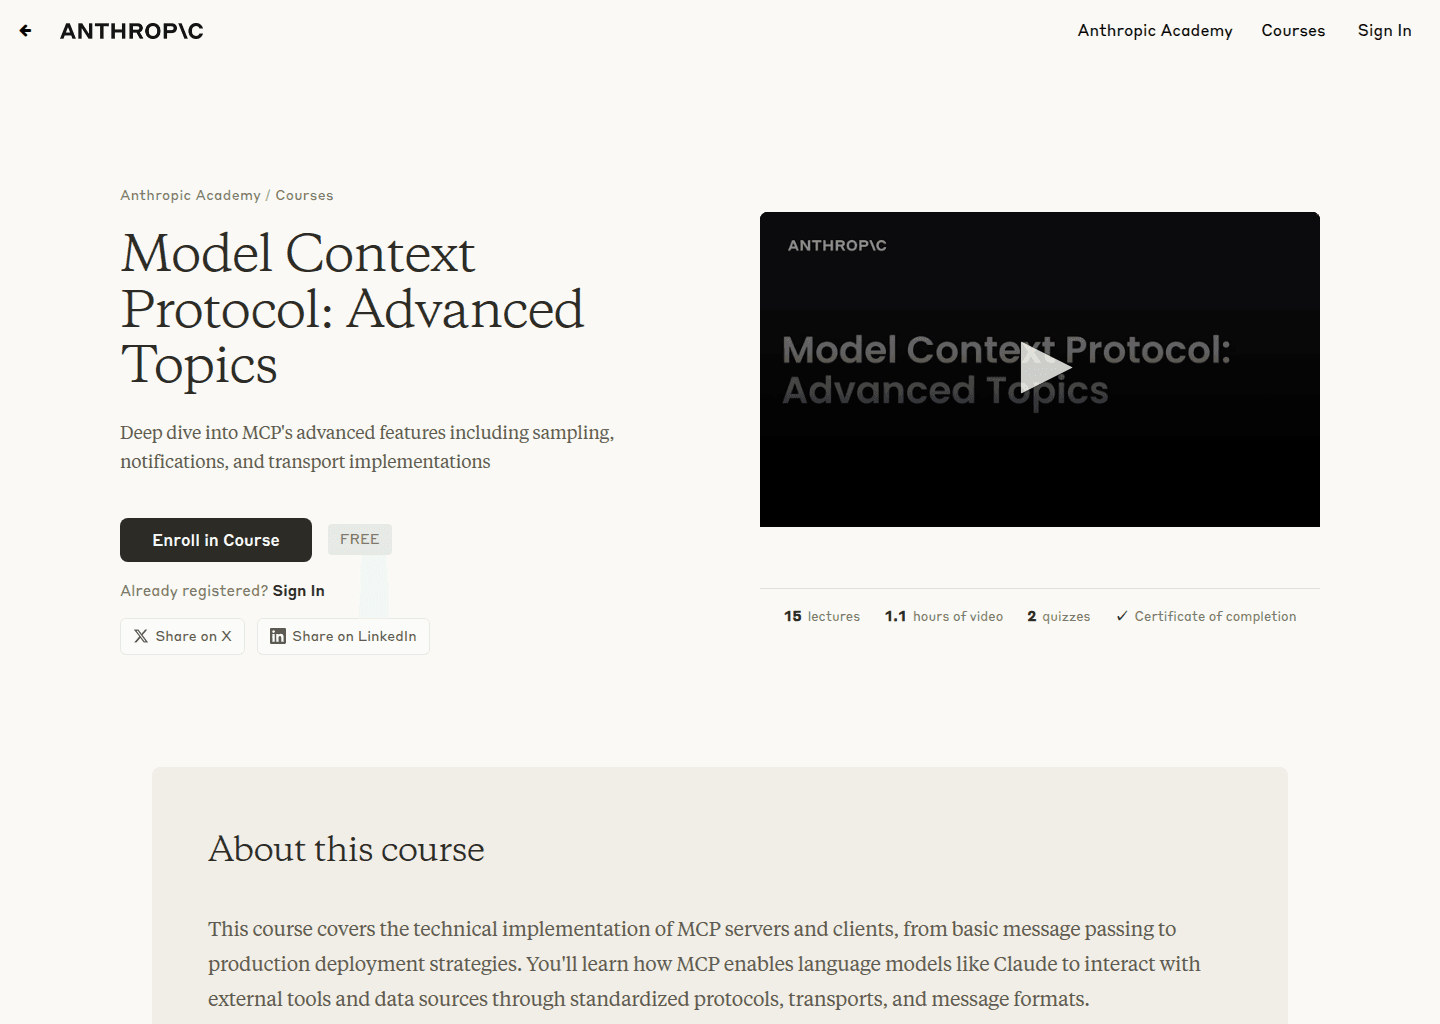Open the Anthropic logo homepage link

click(x=132, y=31)
